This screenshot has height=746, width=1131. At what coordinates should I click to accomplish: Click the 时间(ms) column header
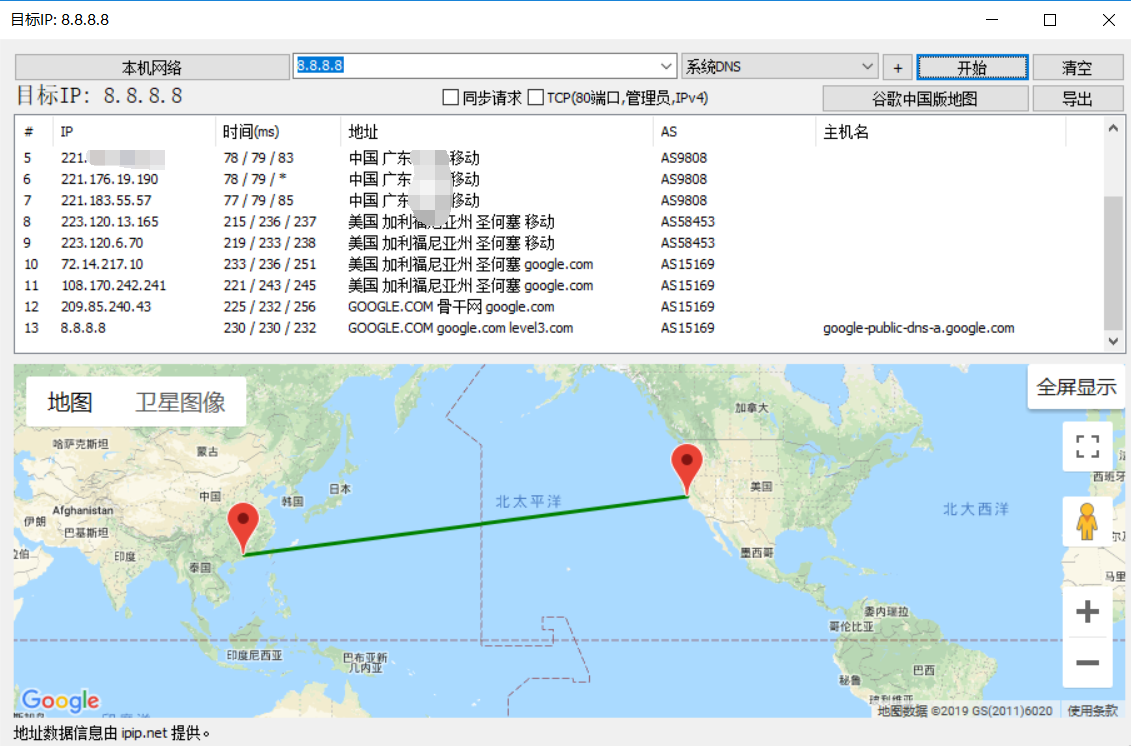278,131
